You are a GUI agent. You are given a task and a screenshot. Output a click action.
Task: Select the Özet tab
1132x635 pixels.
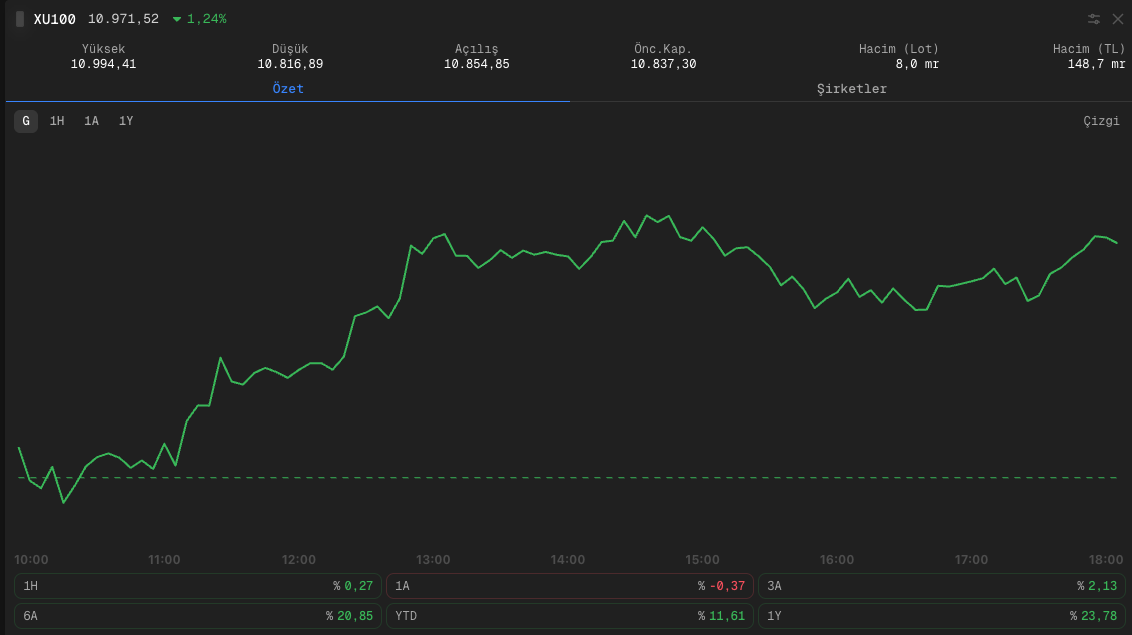click(288, 88)
